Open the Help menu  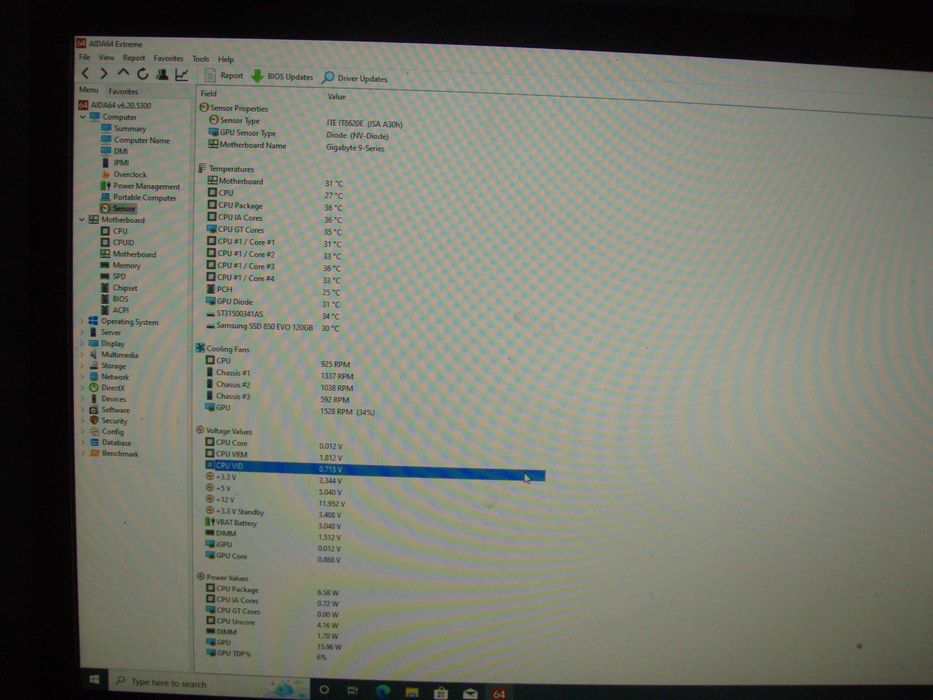226,60
